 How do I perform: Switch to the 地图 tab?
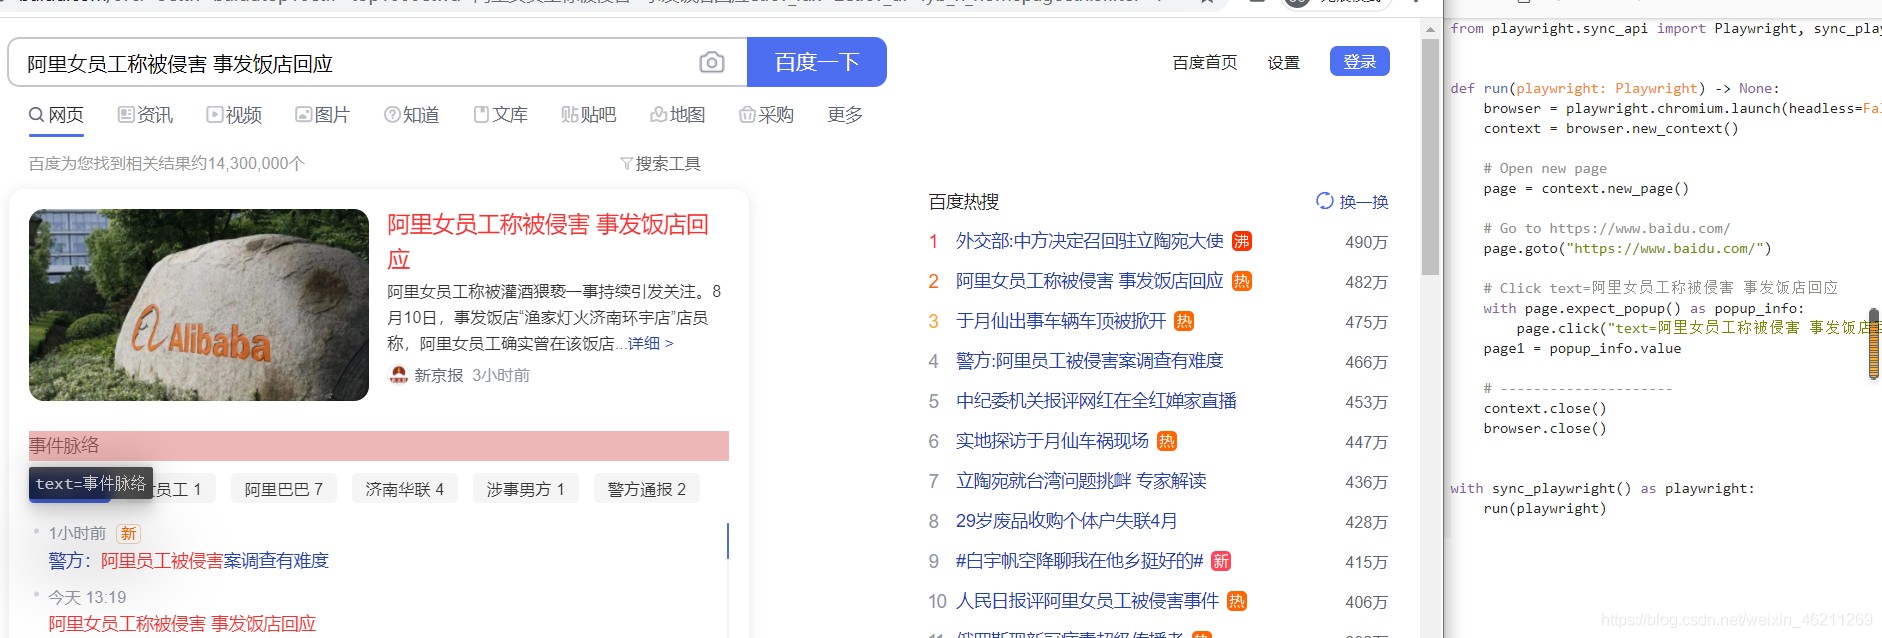[678, 115]
